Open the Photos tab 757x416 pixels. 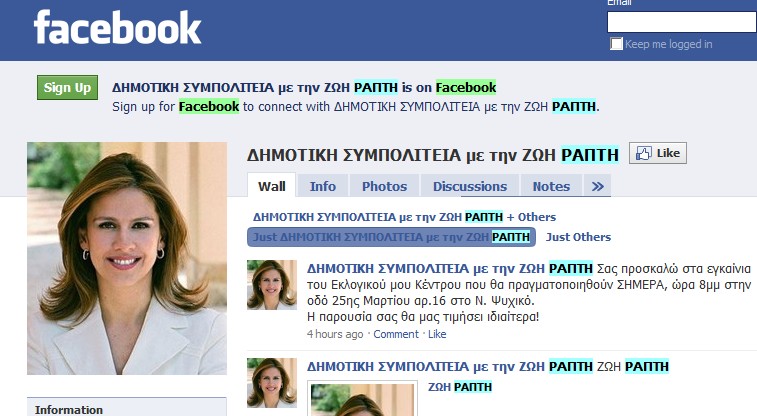[384, 186]
